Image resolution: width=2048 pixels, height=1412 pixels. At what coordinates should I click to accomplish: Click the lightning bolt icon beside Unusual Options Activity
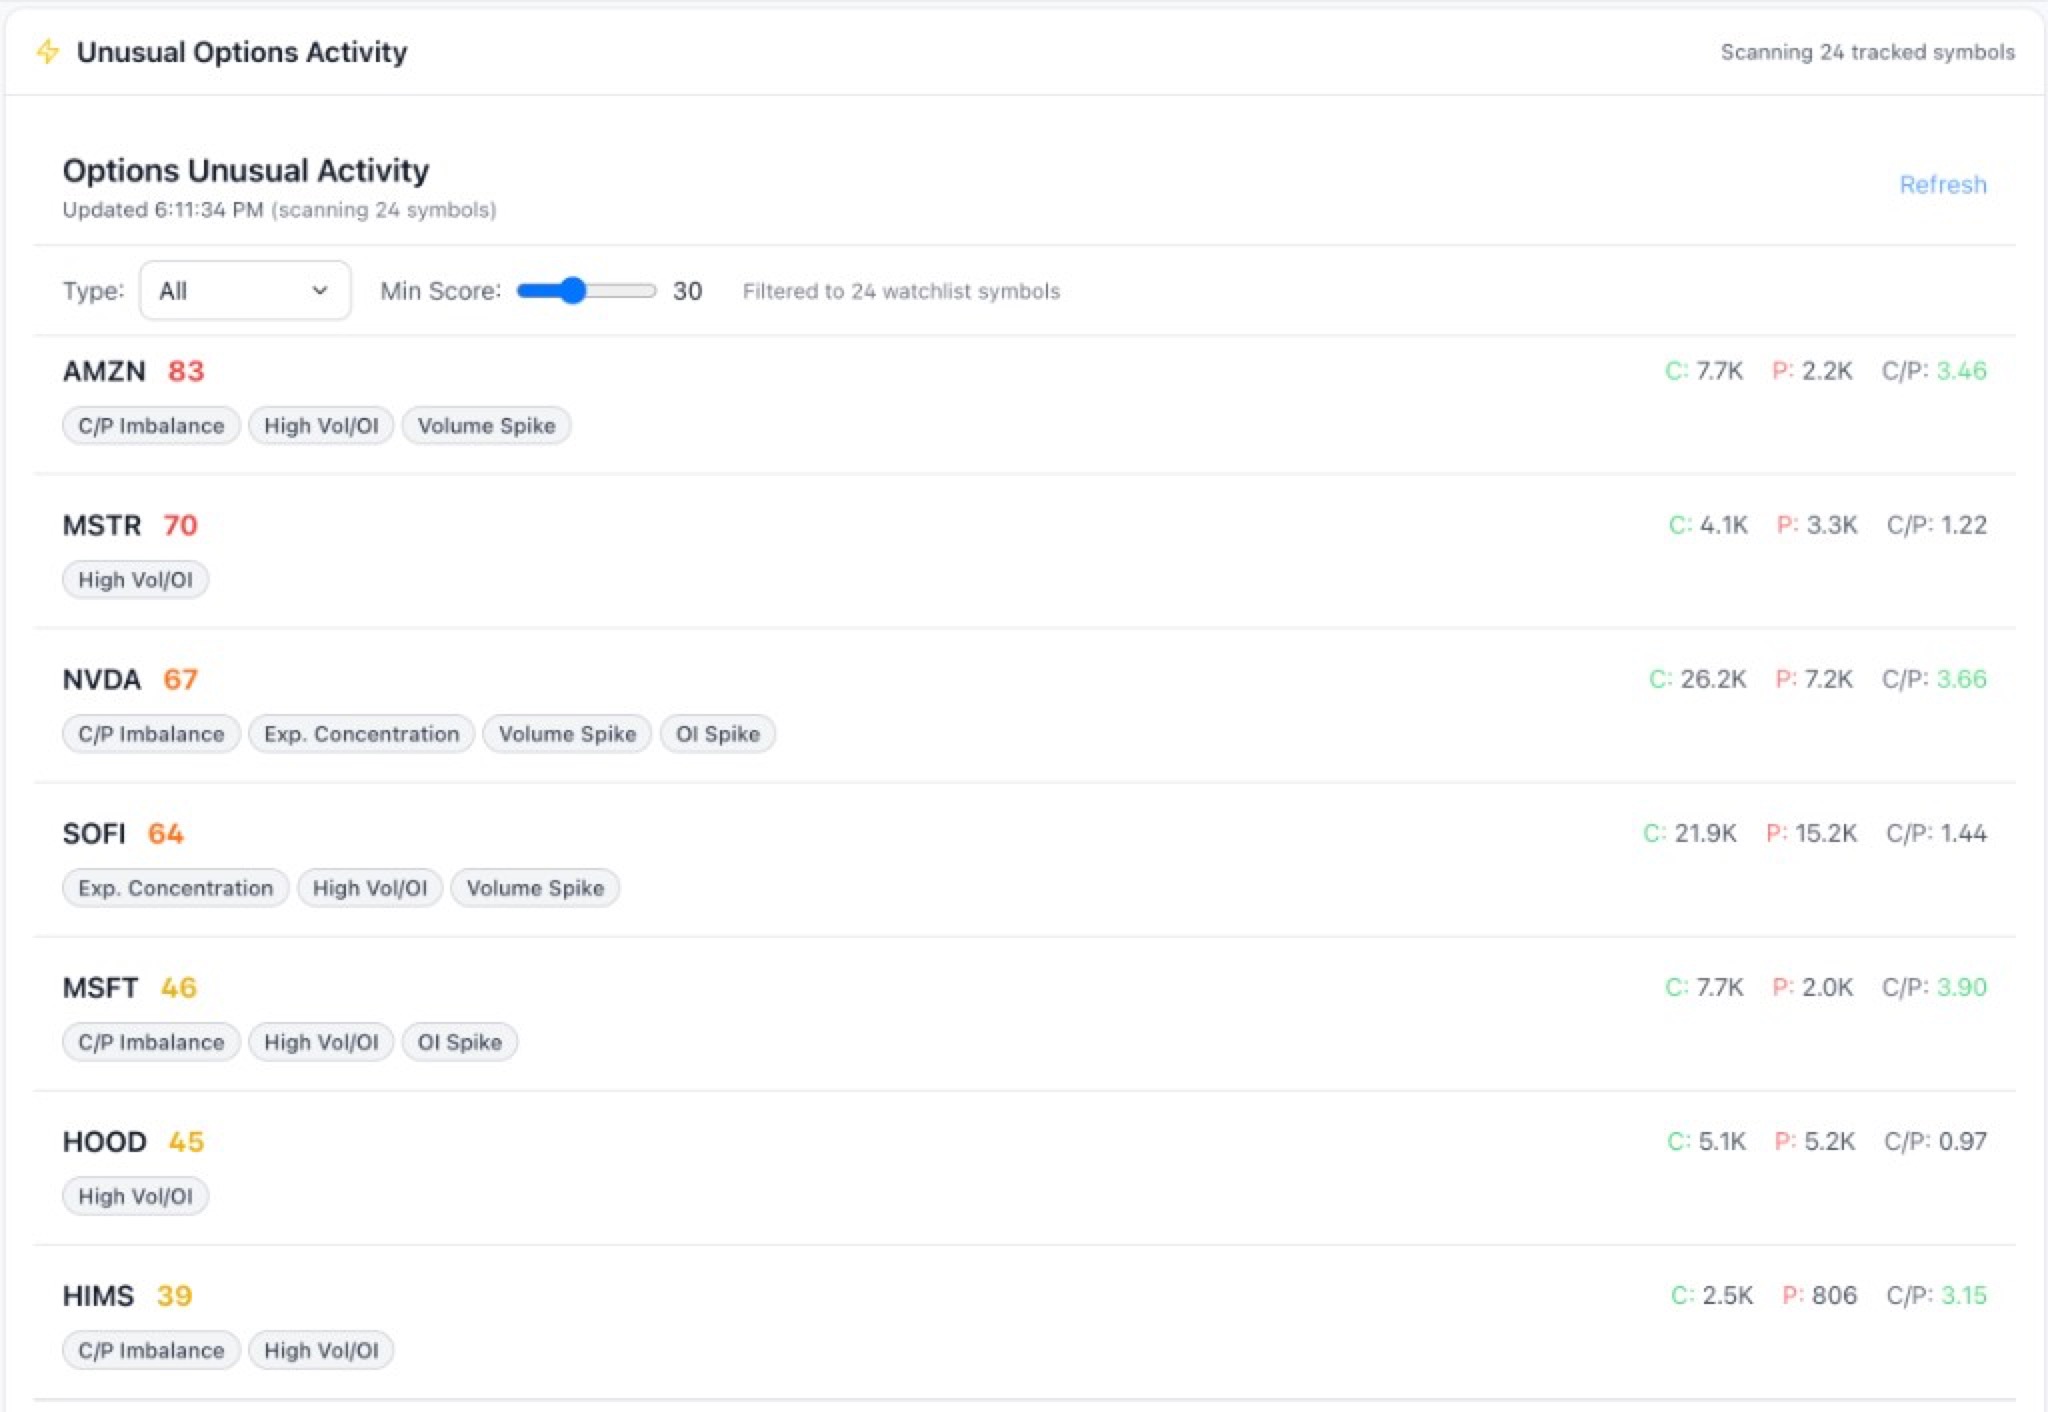(x=47, y=51)
